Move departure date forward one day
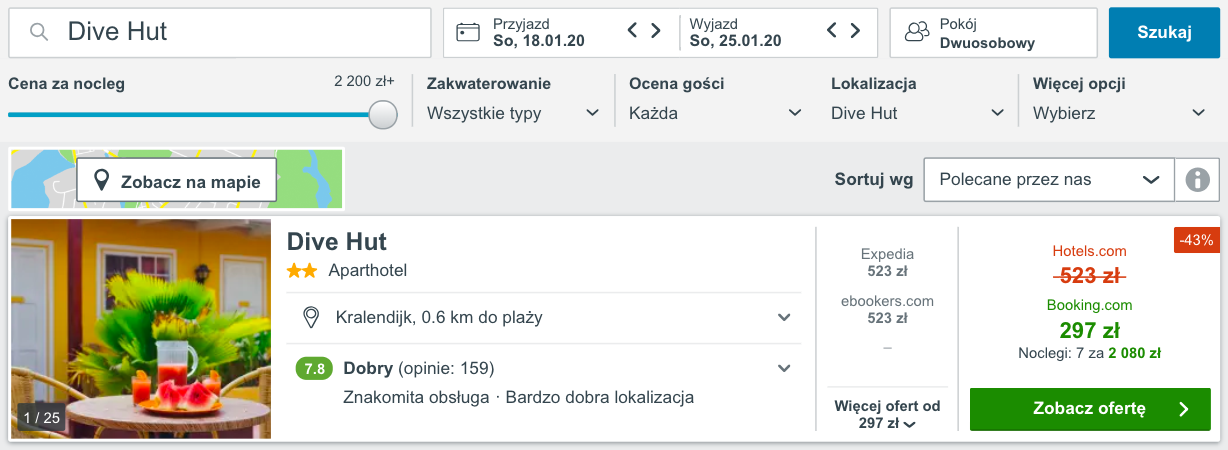This screenshot has height=450, width=1228. pyautogui.click(x=856, y=31)
